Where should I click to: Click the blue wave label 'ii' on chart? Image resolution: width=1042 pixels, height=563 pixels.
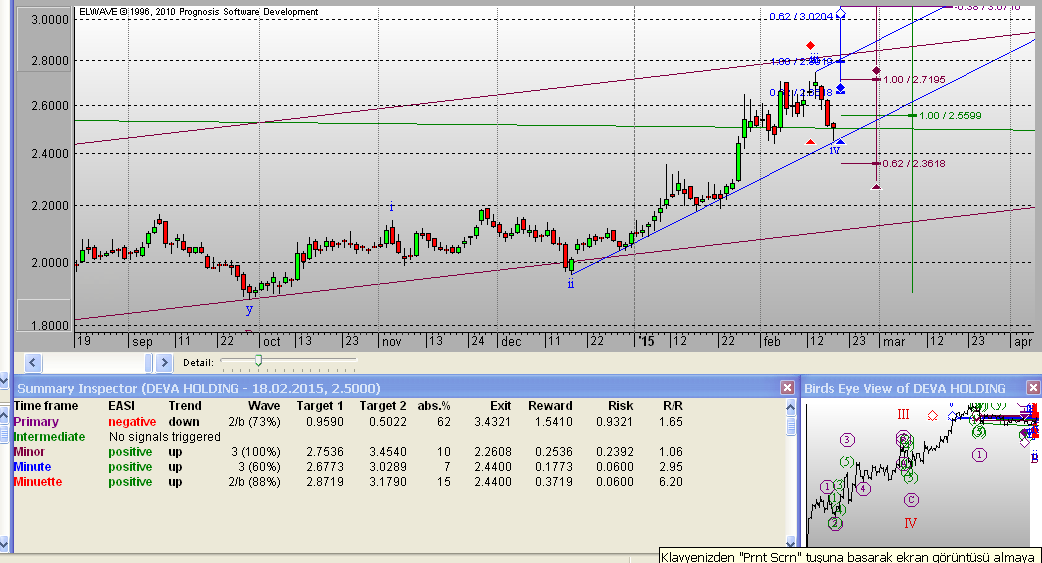[x=570, y=284]
